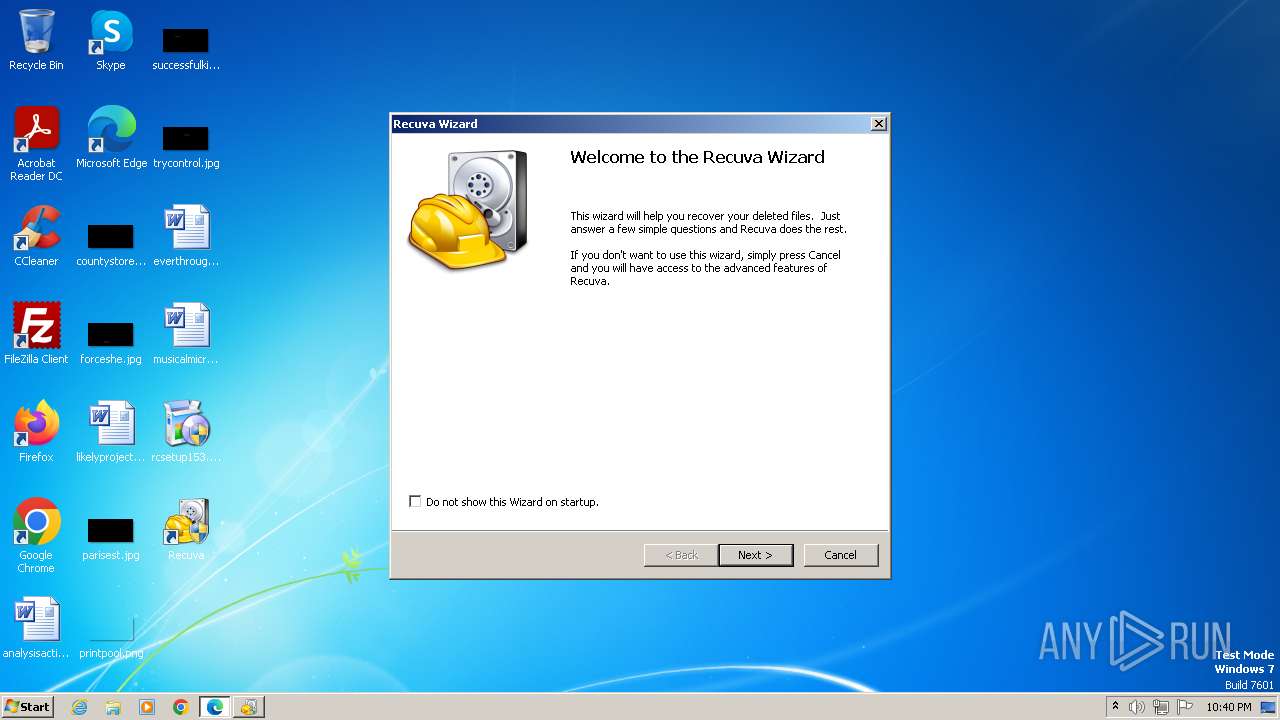Open the network status tray icon
The width and height of the screenshot is (1280, 720).
[1161, 707]
